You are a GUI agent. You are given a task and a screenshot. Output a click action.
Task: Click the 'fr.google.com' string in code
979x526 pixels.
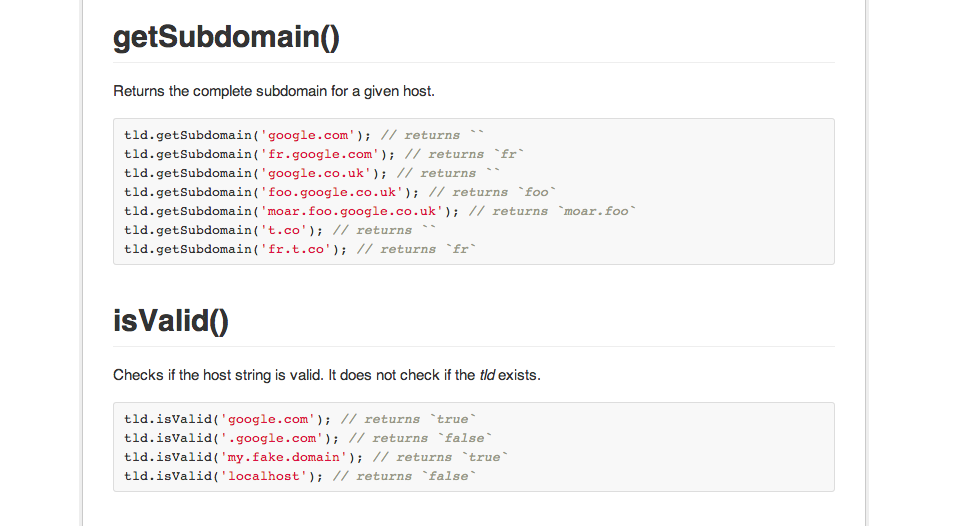pos(320,154)
